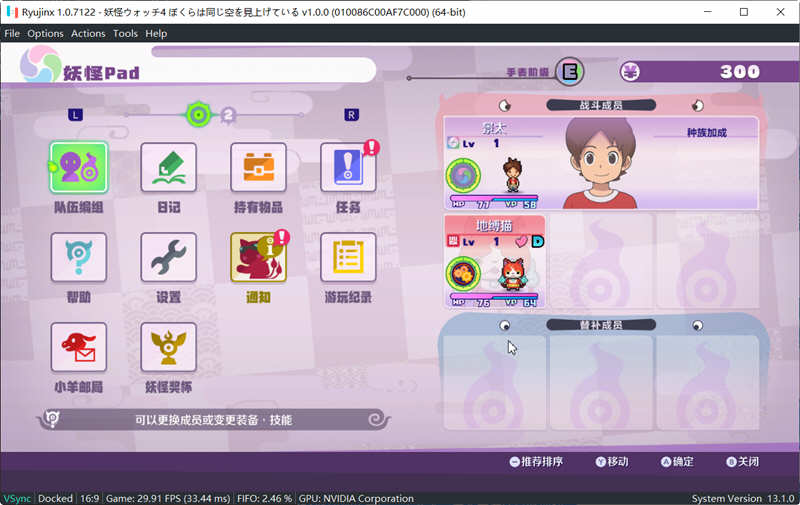800x505 pixels.
Task: Open the 小羊邮局 post office icon
Action: tap(79, 347)
